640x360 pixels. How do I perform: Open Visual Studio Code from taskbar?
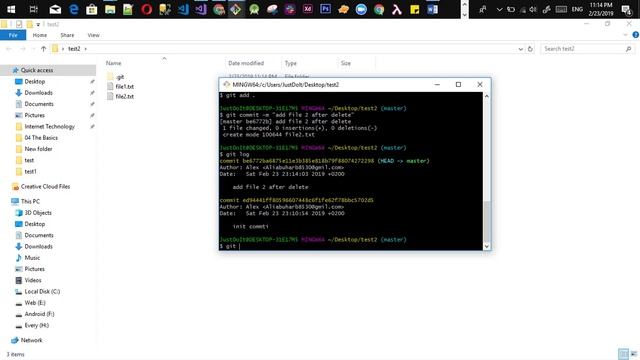click(183, 9)
